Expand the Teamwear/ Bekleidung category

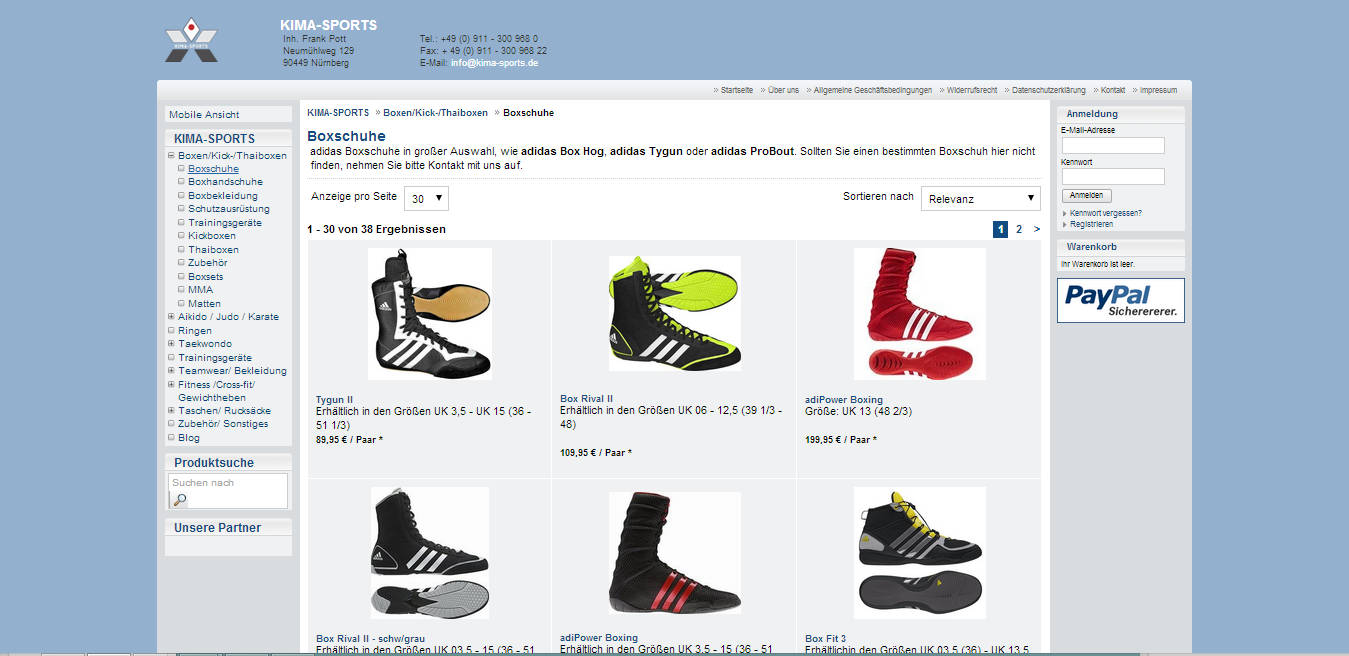click(x=171, y=371)
